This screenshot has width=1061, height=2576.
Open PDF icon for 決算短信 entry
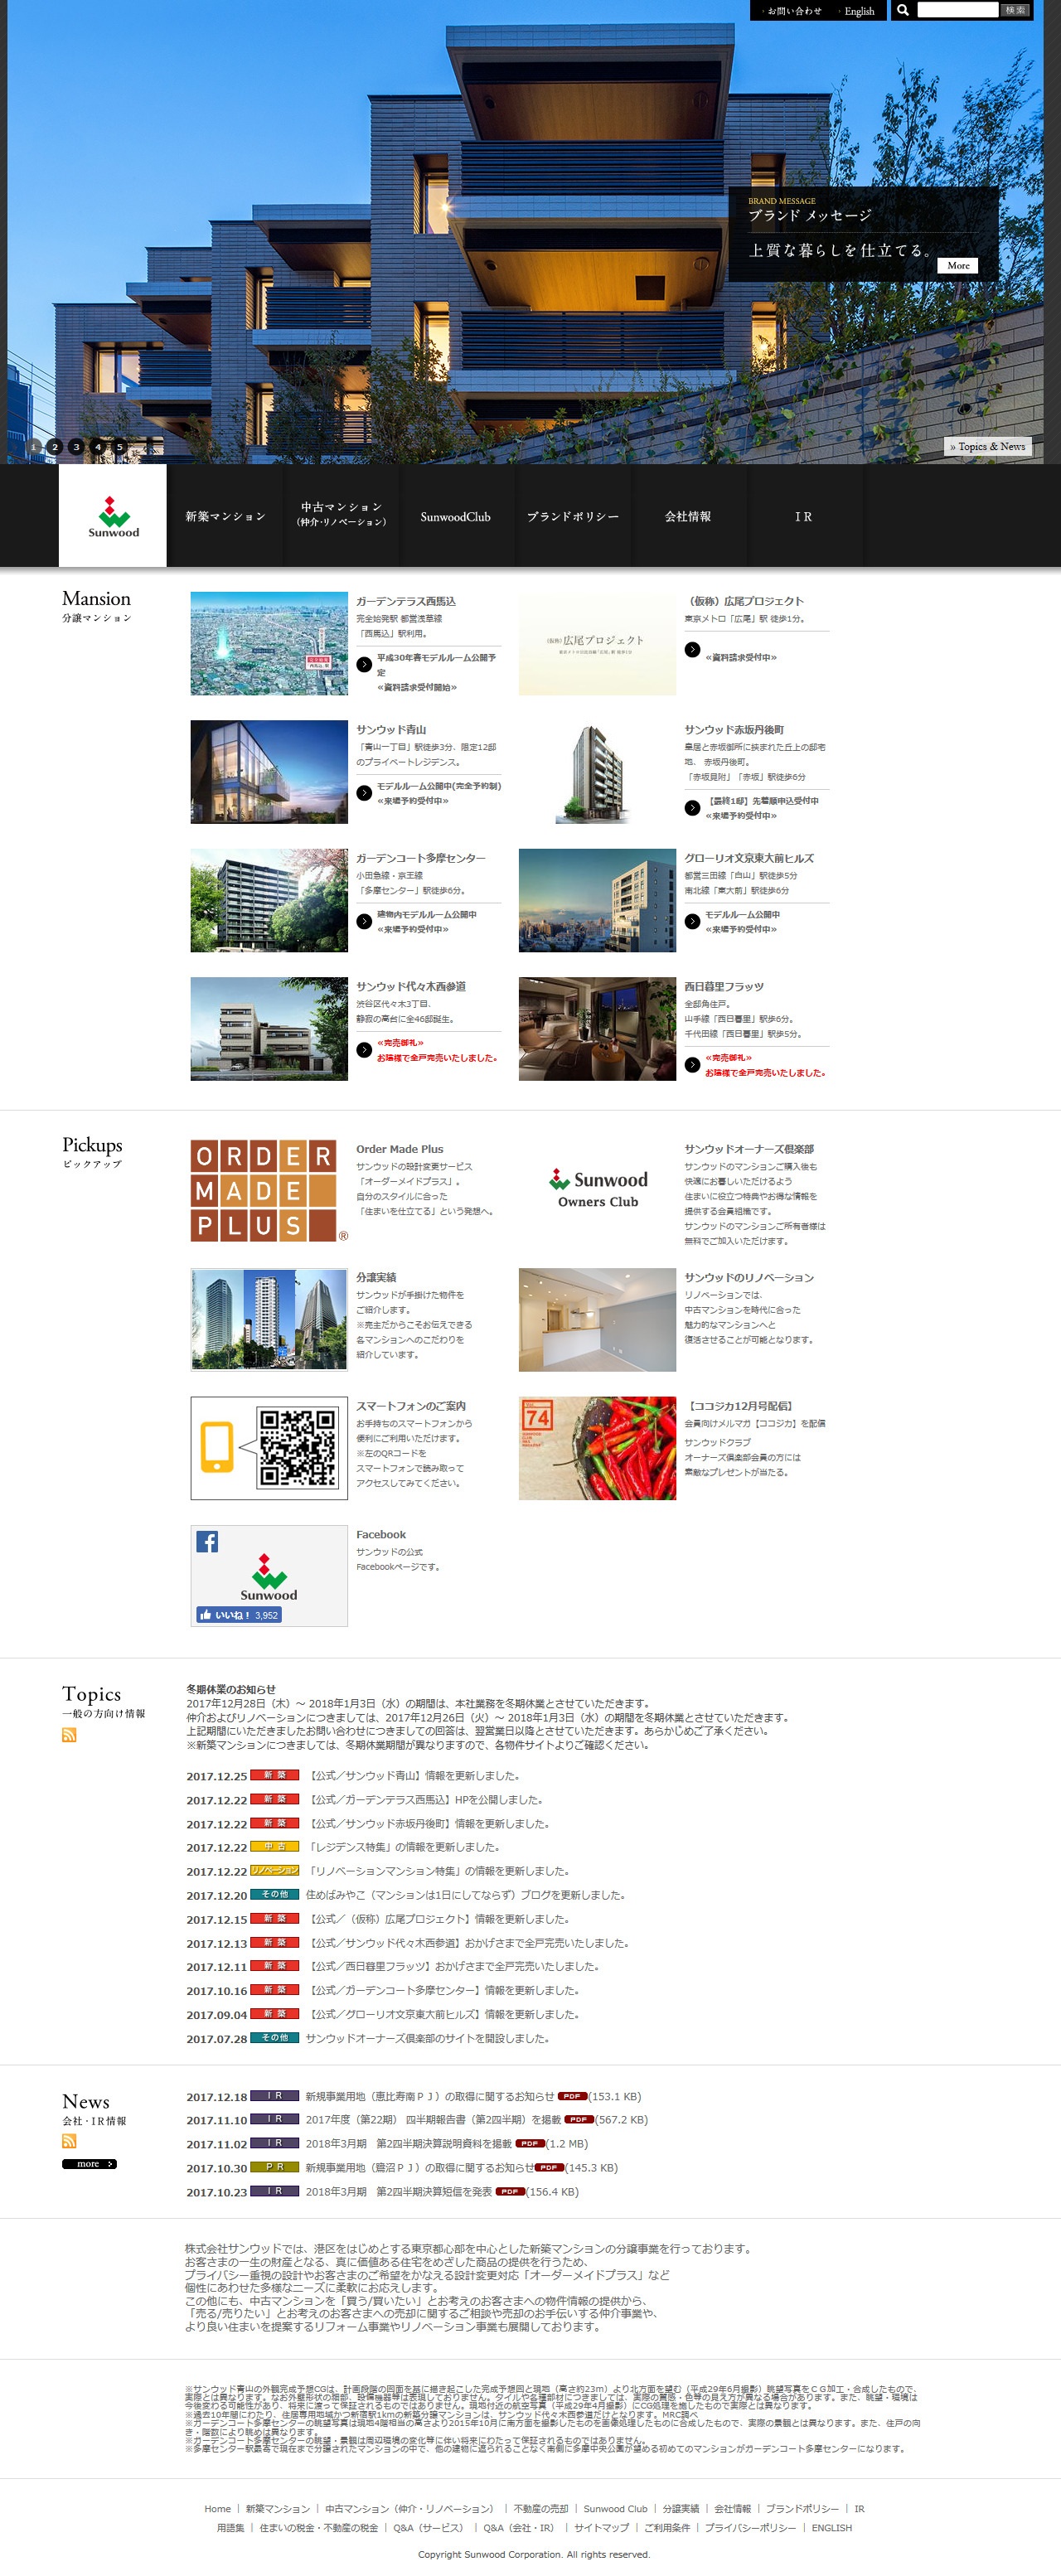pyautogui.click(x=510, y=2191)
